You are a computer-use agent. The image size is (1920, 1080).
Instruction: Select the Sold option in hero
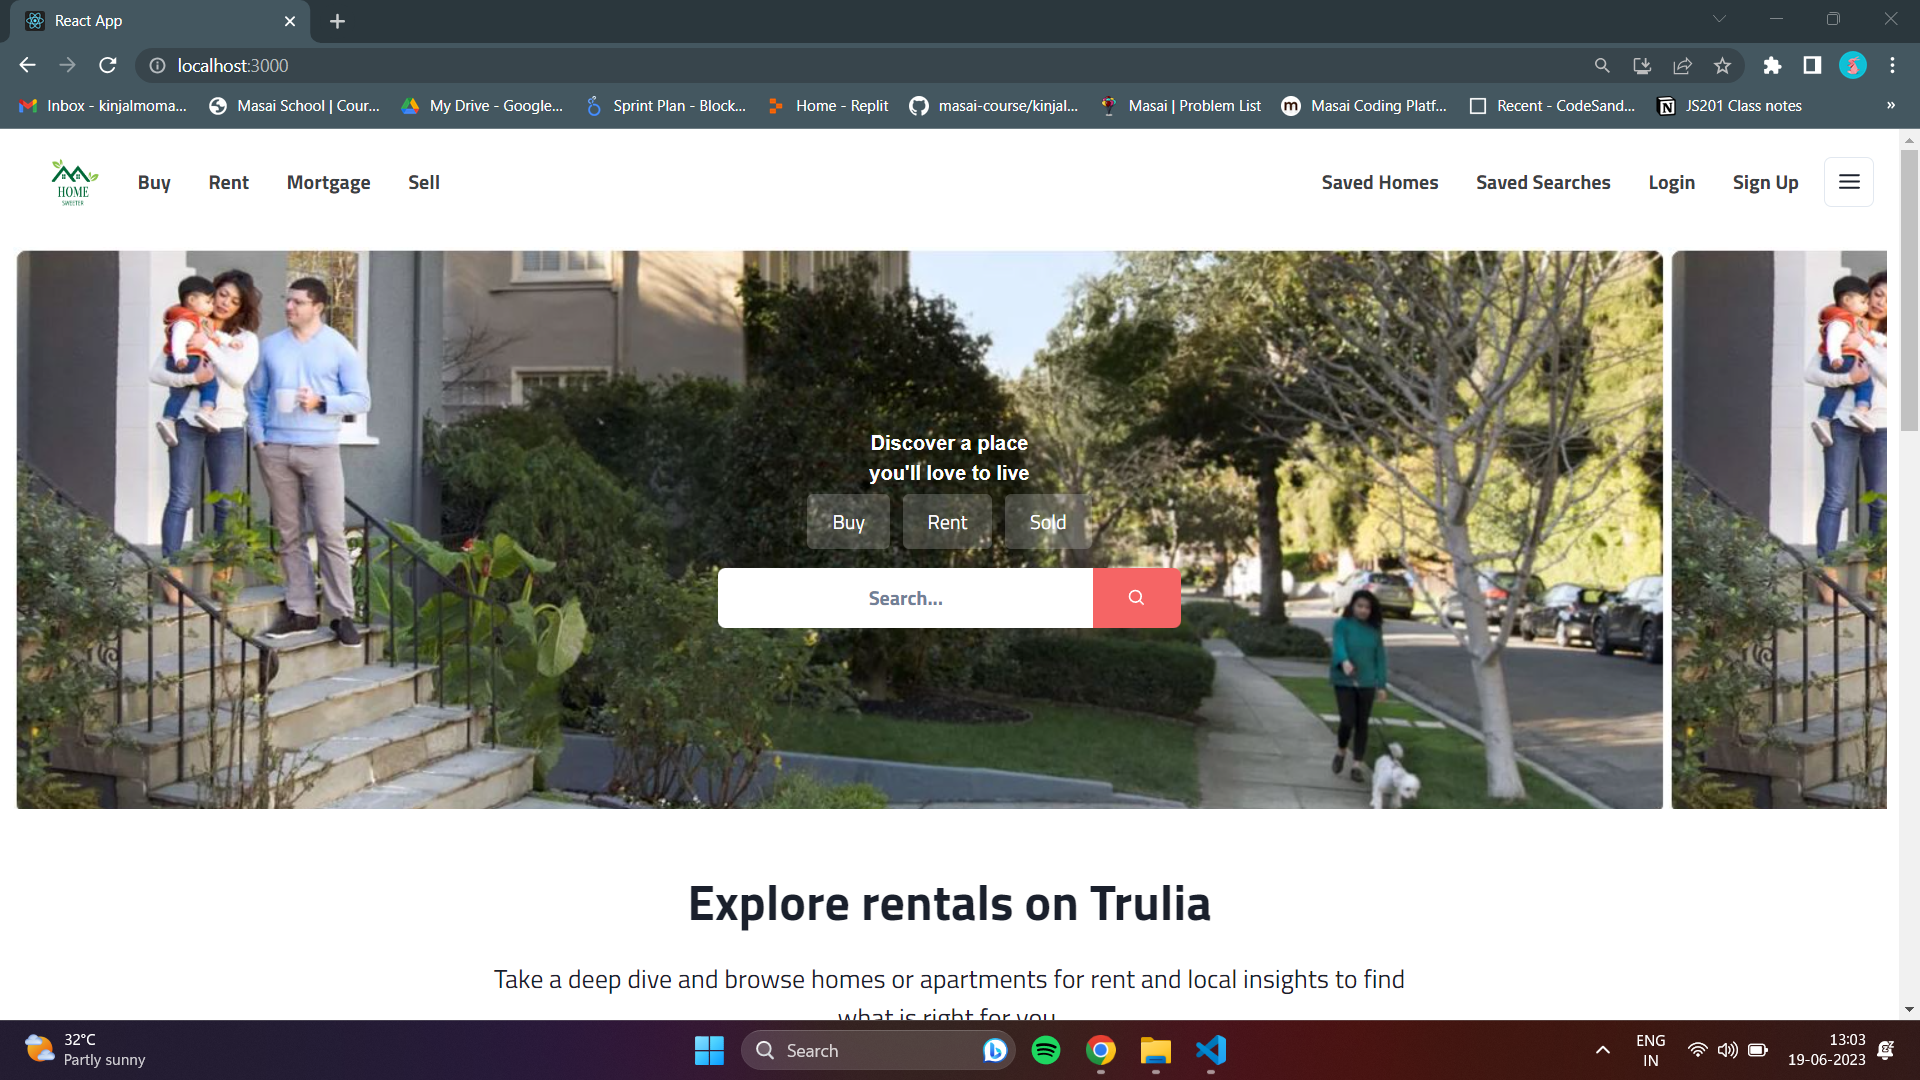point(1047,522)
